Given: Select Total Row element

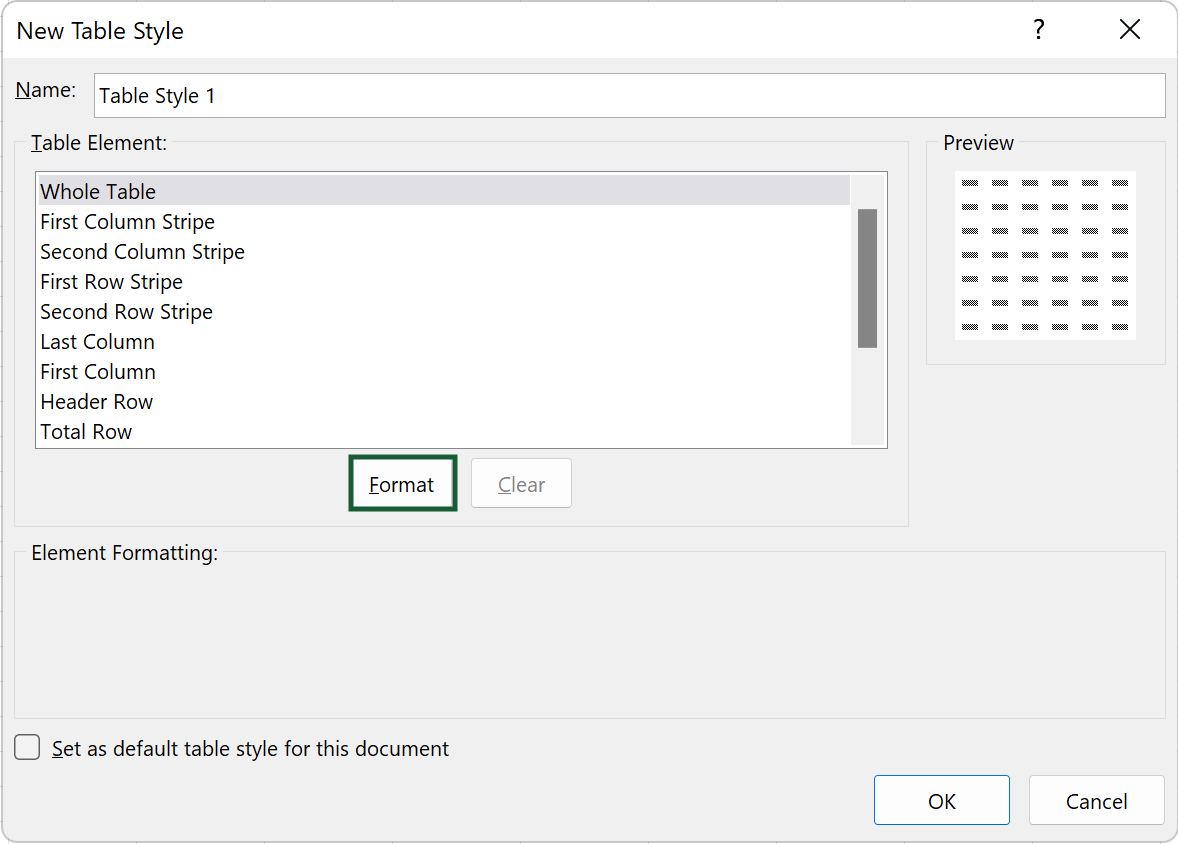Looking at the screenshot, I should (x=86, y=432).
